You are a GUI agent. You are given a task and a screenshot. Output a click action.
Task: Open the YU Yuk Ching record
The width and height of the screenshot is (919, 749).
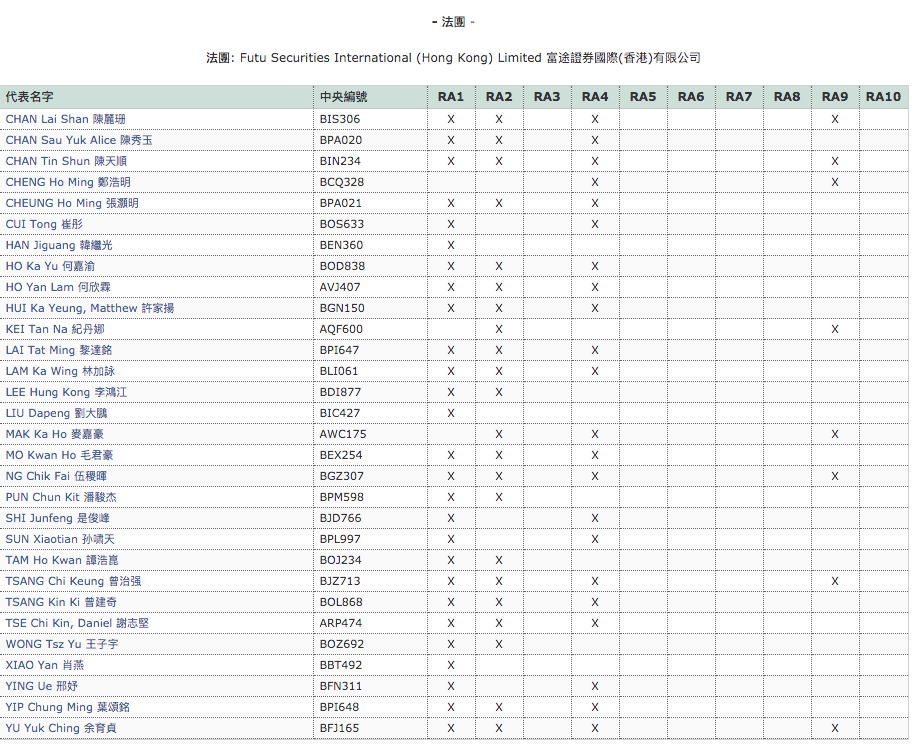pos(61,728)
